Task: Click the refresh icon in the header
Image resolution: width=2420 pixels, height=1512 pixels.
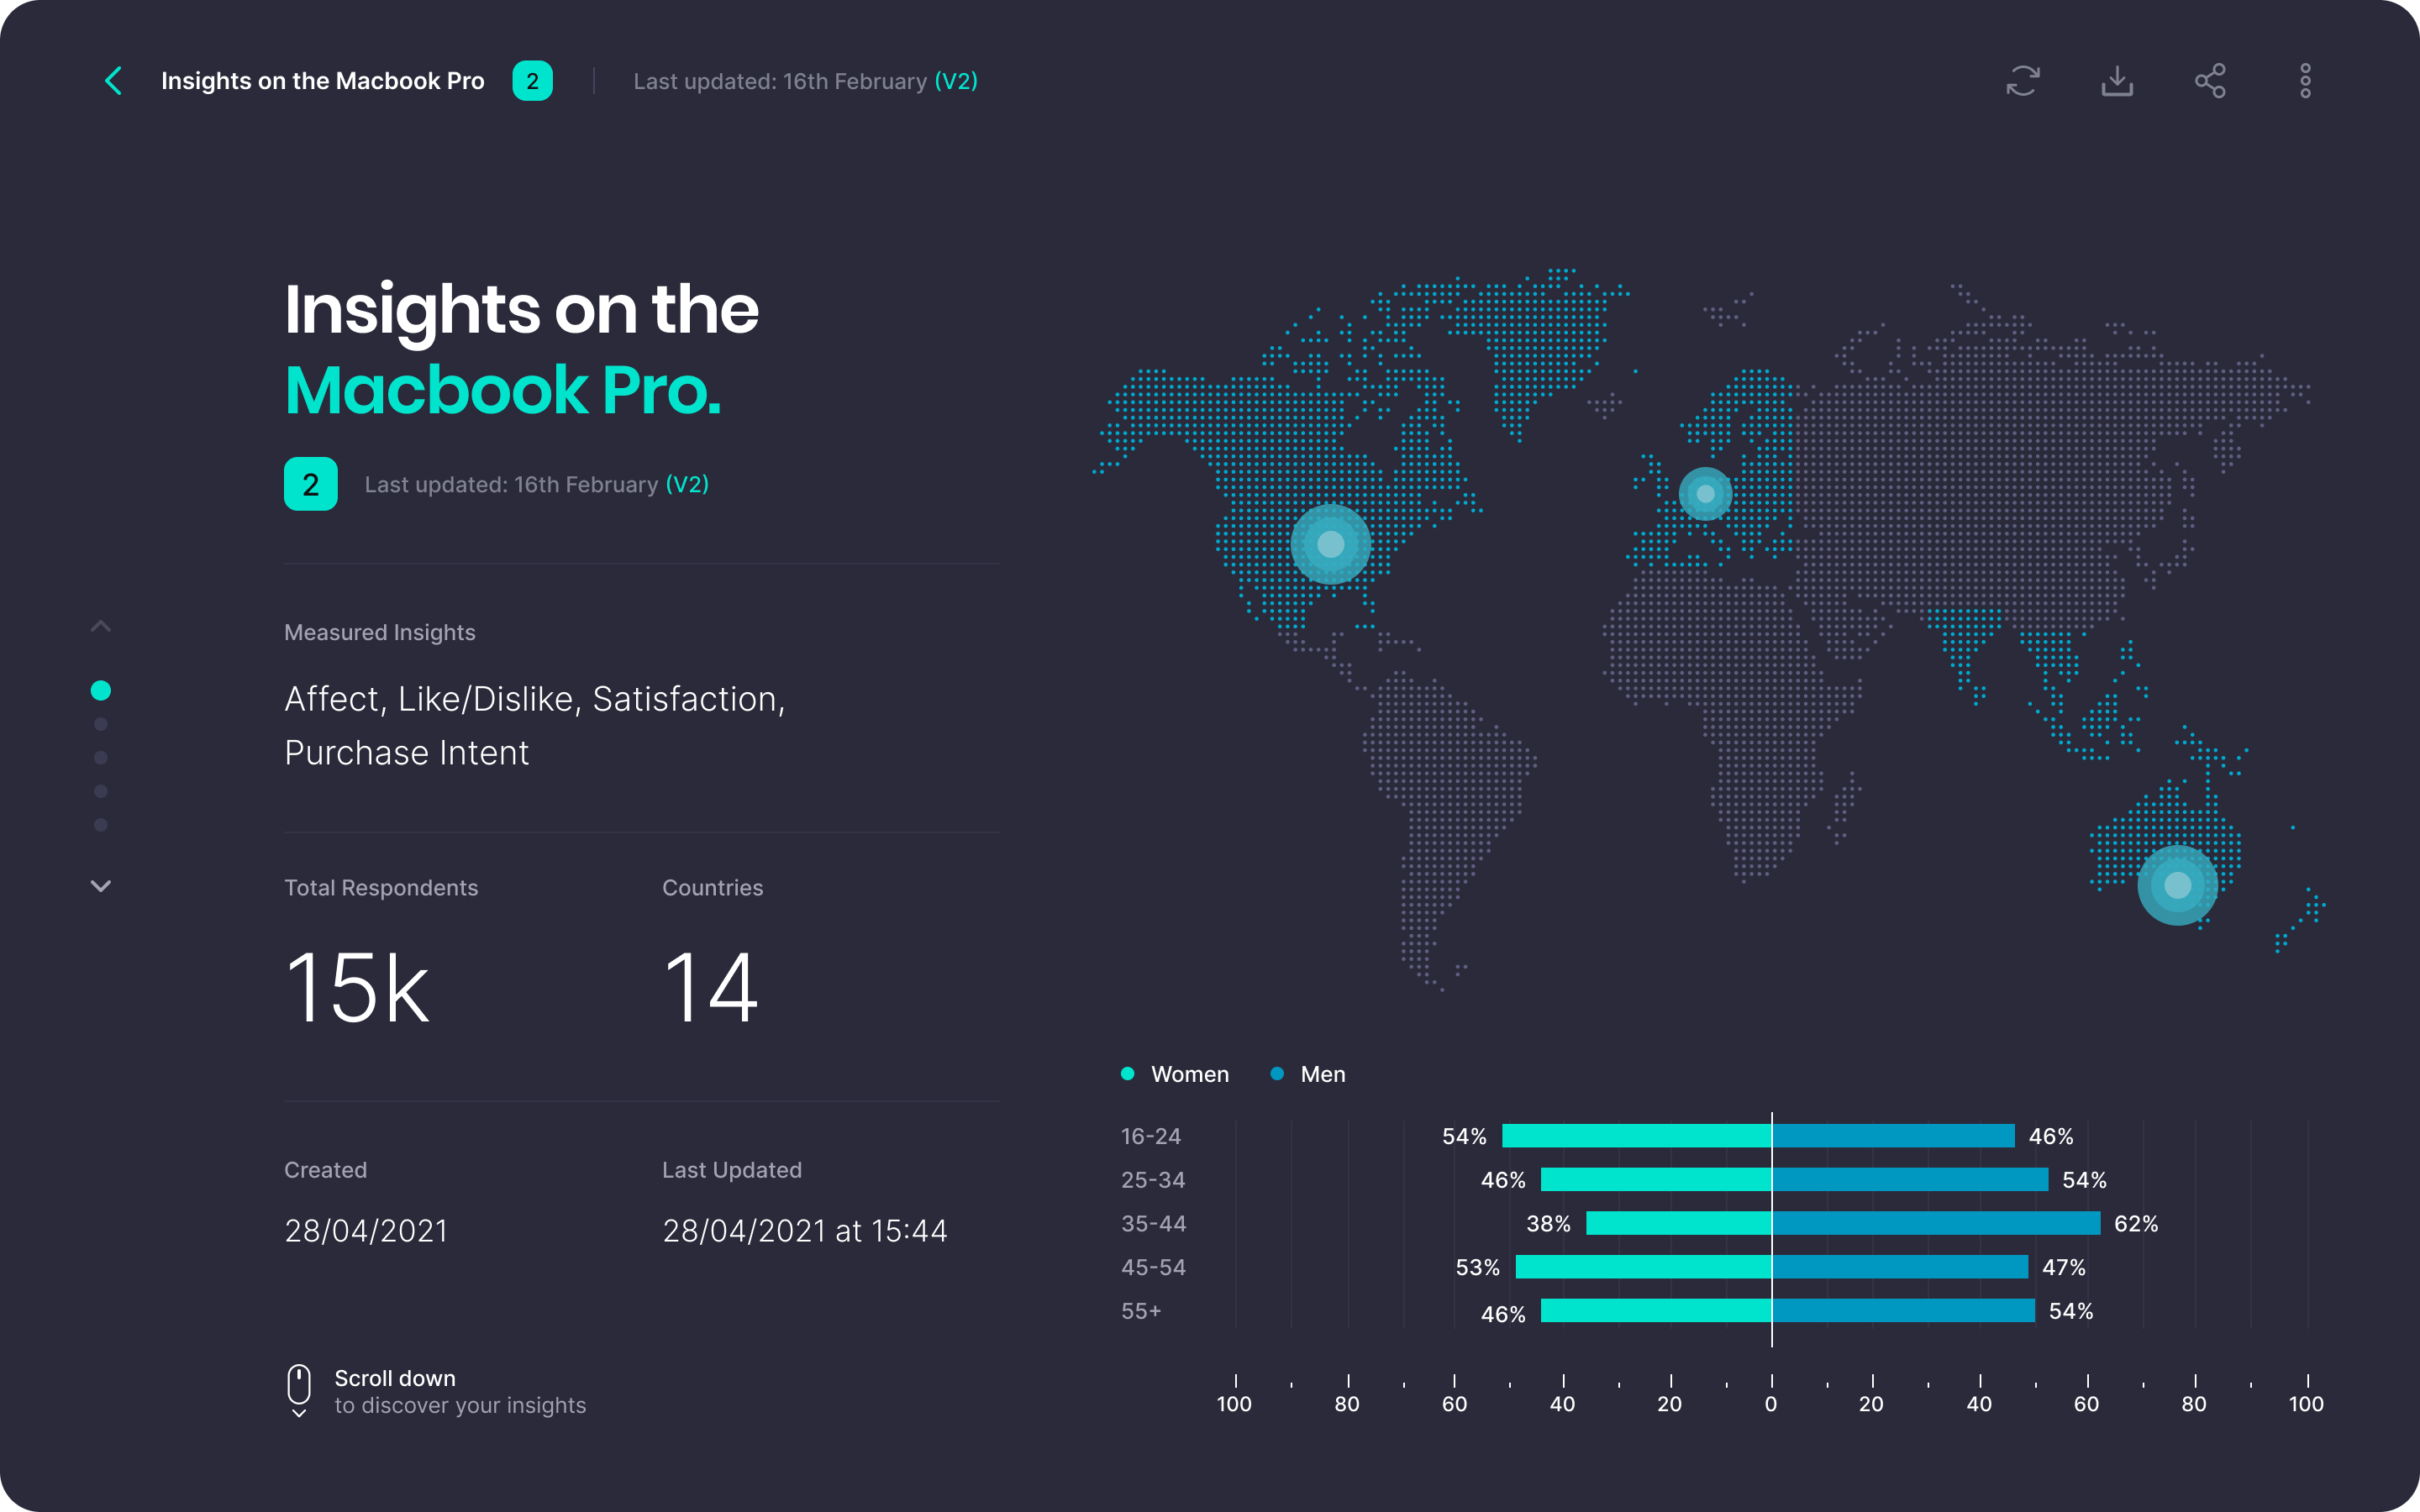Action: [2023, 81]
